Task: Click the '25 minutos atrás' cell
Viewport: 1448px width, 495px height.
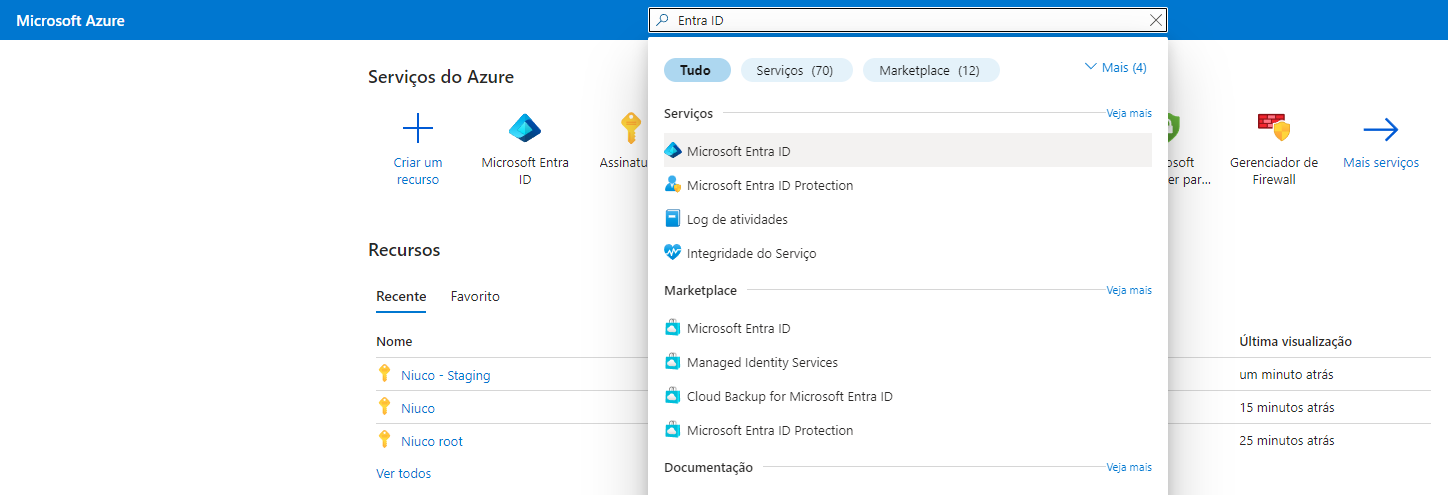Action: point(1287,441)
